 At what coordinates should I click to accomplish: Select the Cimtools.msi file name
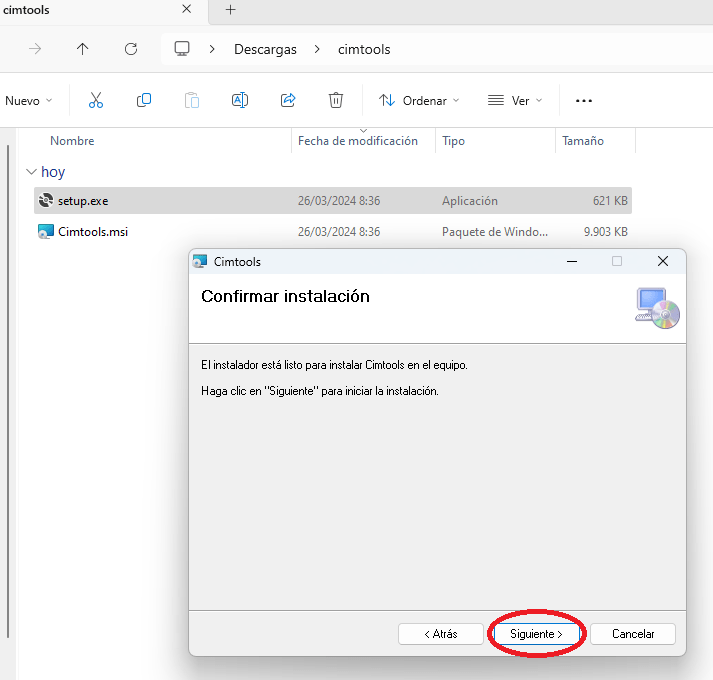tap(93, 232)
